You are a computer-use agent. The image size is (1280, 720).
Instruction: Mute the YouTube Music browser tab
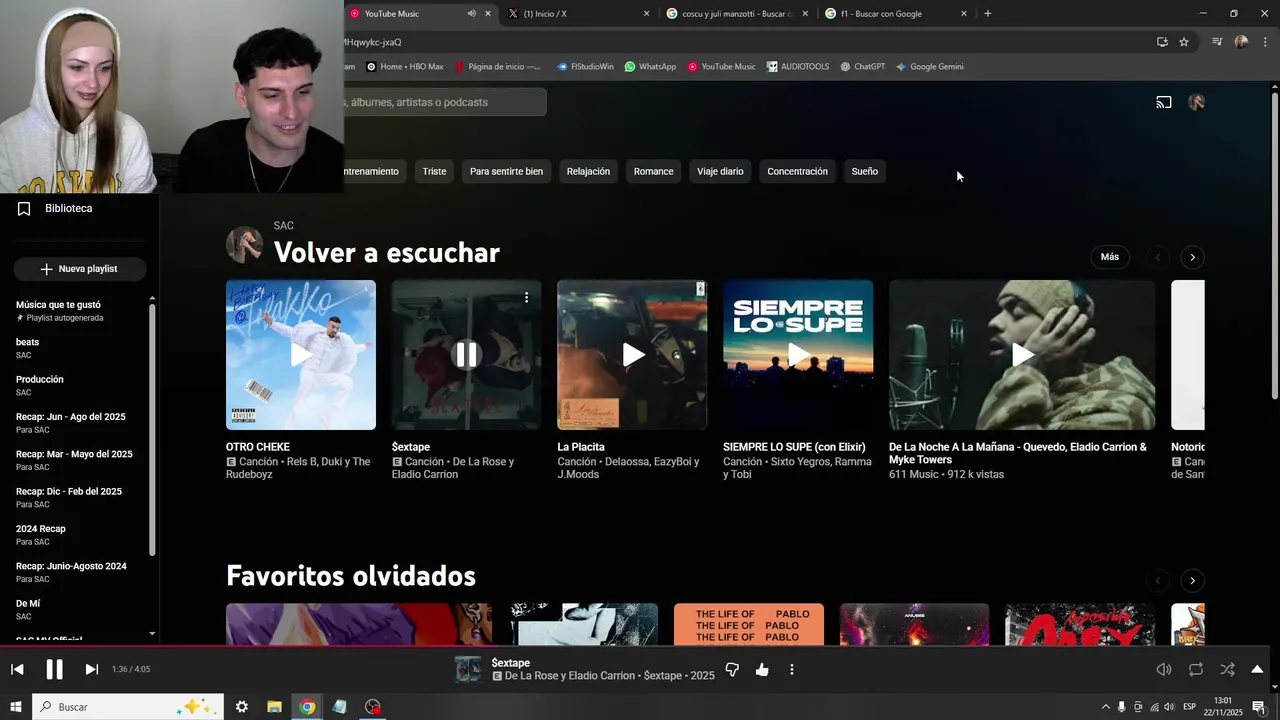pos(471,14)
